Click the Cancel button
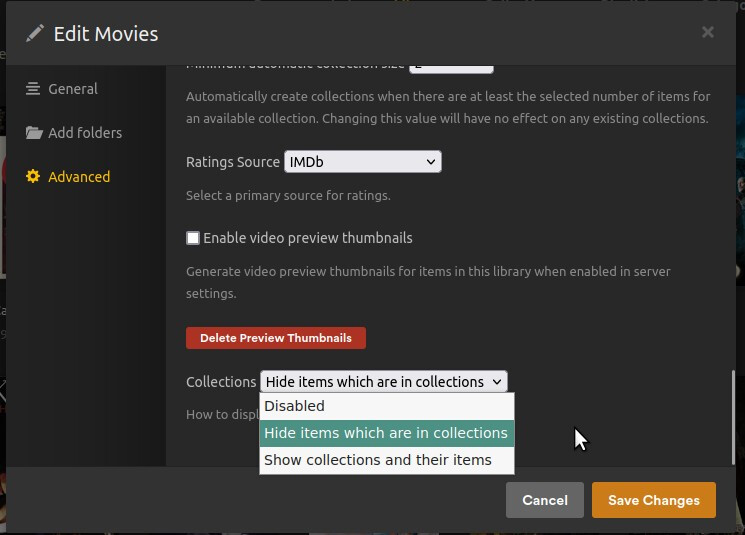The image size is (745, 535). [544, 500]
